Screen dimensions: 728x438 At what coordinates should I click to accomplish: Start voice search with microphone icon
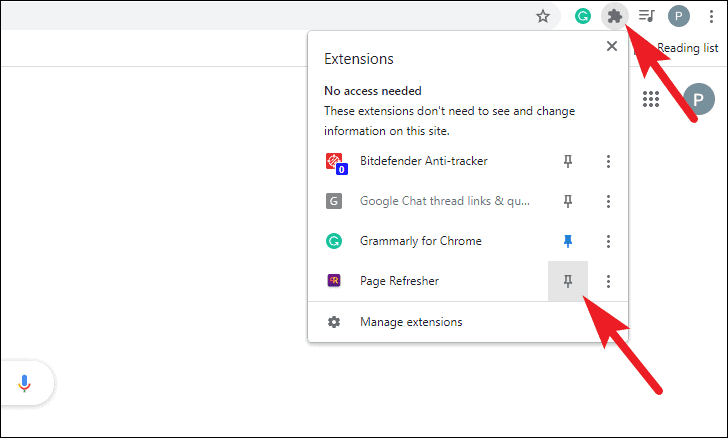tap(25, 384)
